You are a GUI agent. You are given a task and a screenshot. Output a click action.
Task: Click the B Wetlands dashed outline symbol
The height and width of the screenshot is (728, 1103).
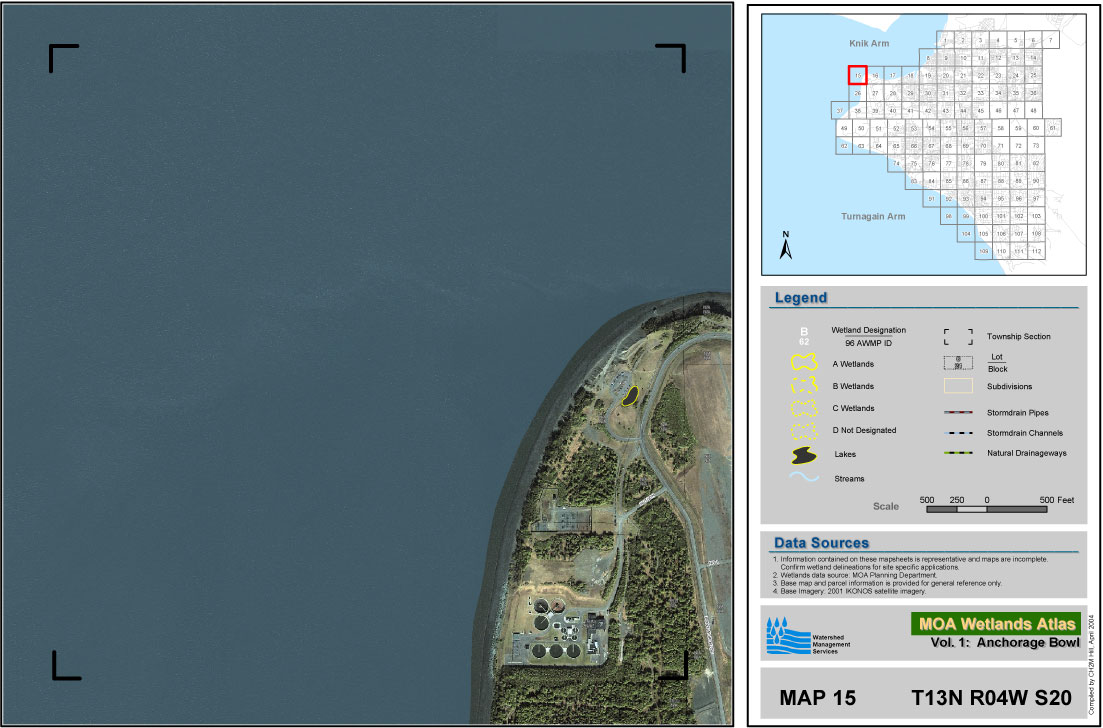[x=804, y=386]
